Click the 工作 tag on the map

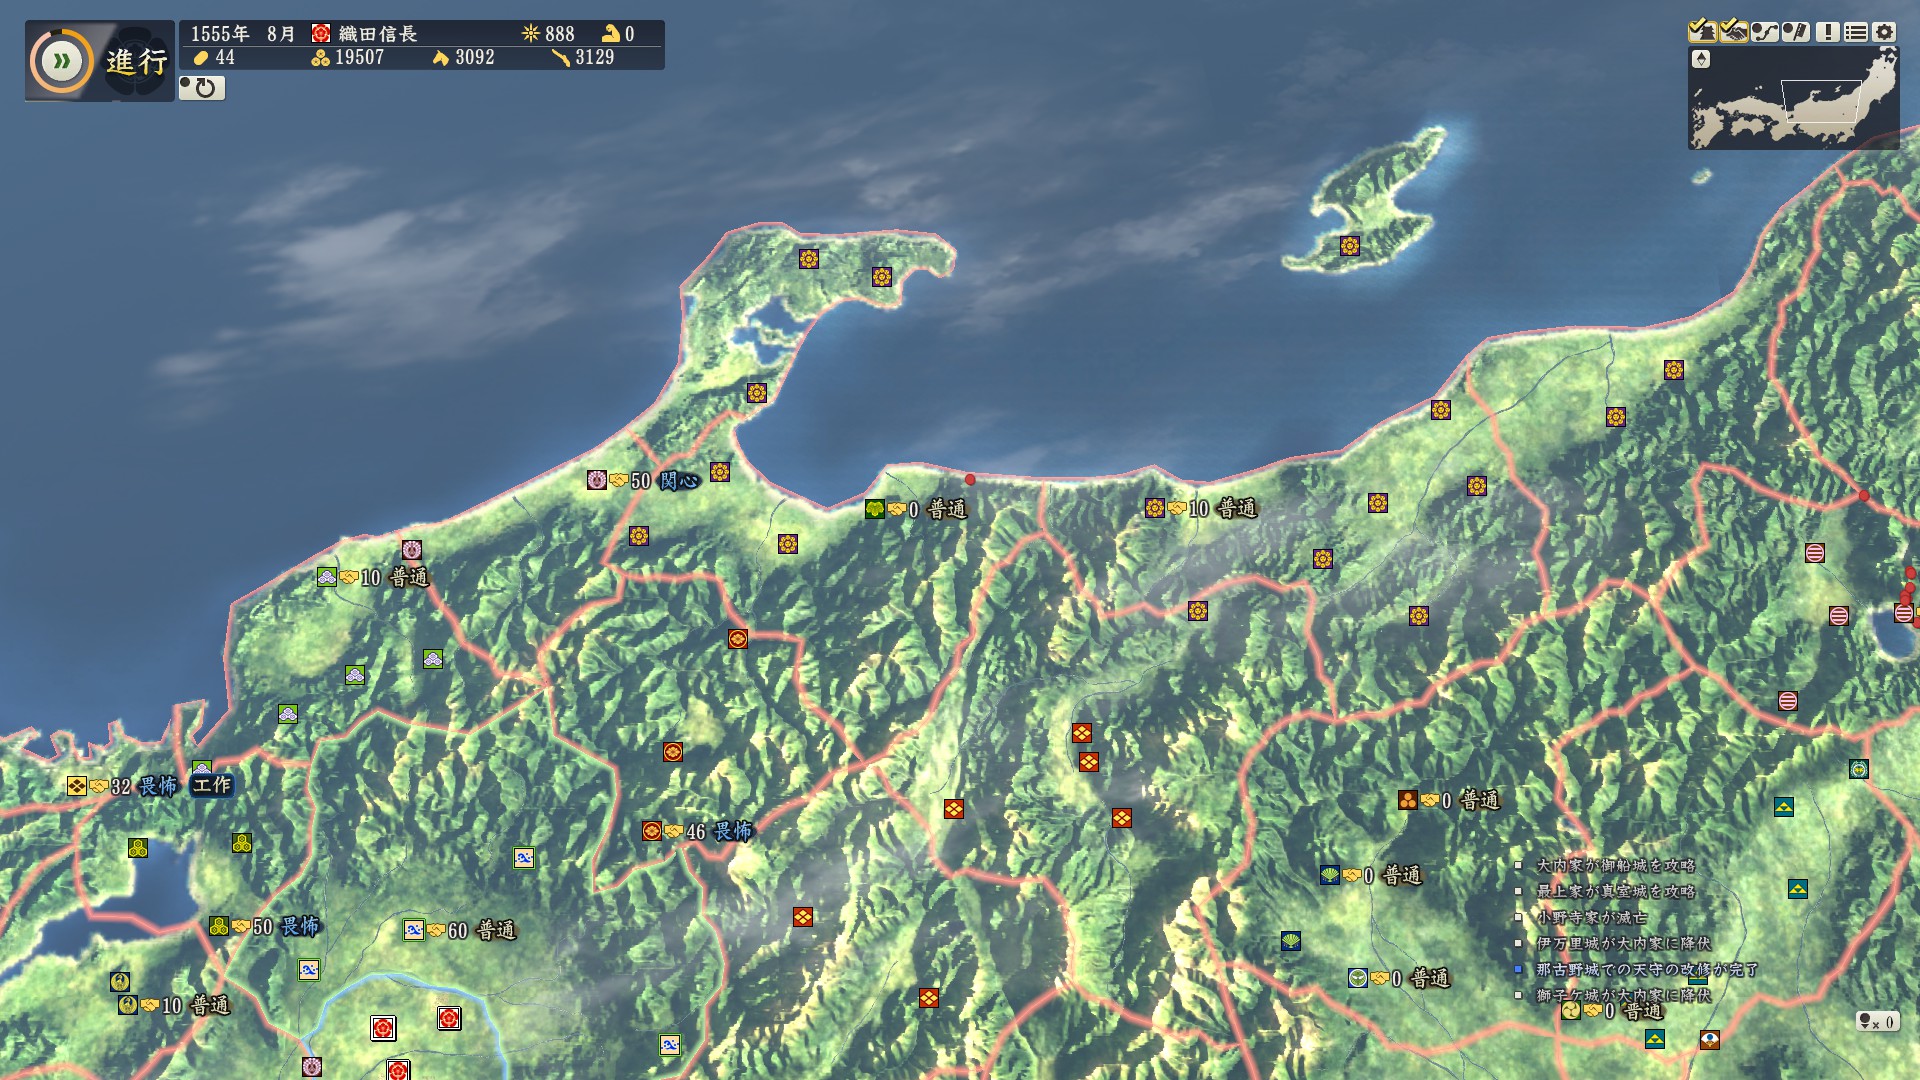pyautogui.click(x=211, y=785)
